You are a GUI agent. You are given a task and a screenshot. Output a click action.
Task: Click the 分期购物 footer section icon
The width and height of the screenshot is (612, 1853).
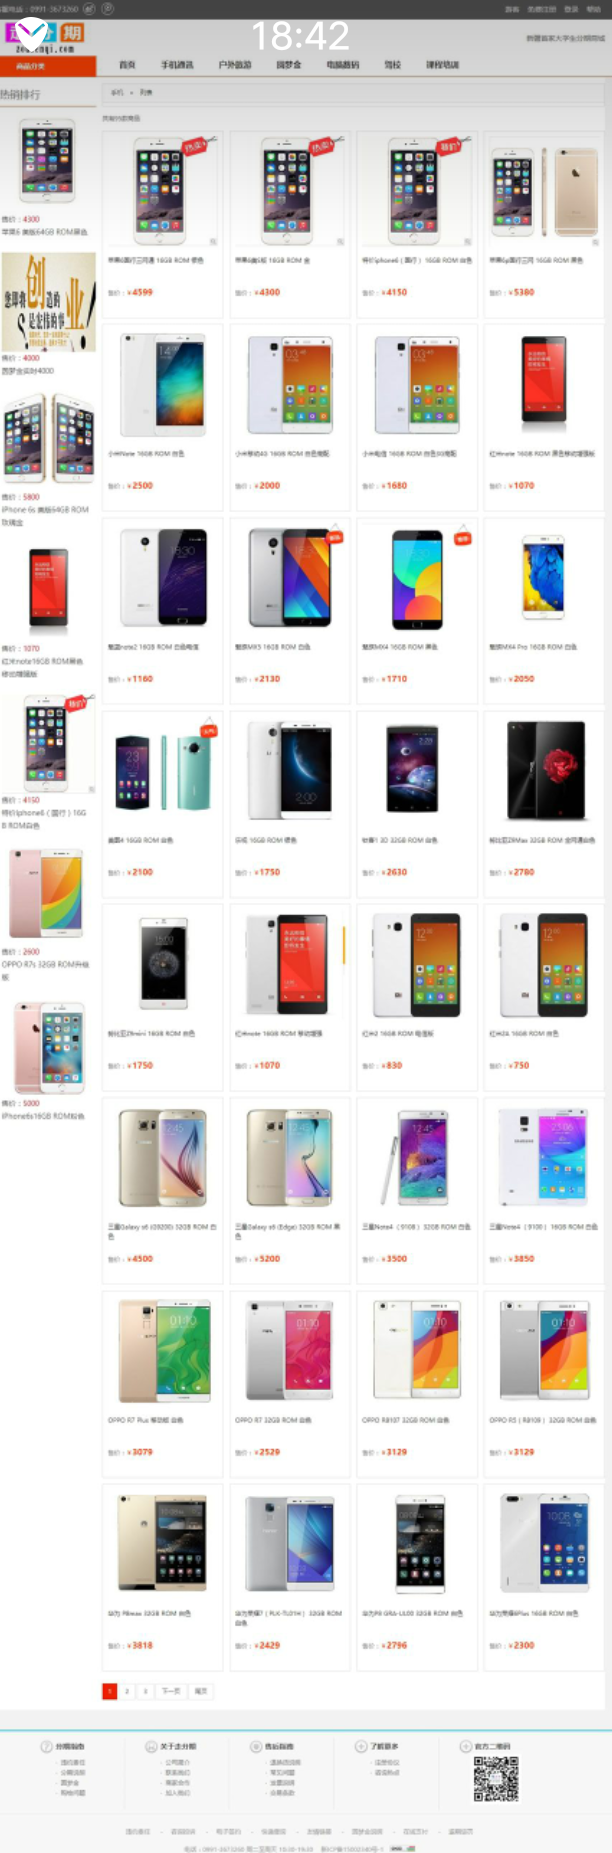[x=46, y=1746]
